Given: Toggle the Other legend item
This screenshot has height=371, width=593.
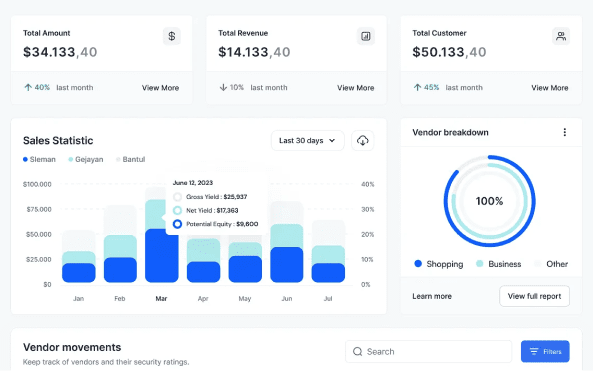Looking at the screenshot, I should 551,264.
